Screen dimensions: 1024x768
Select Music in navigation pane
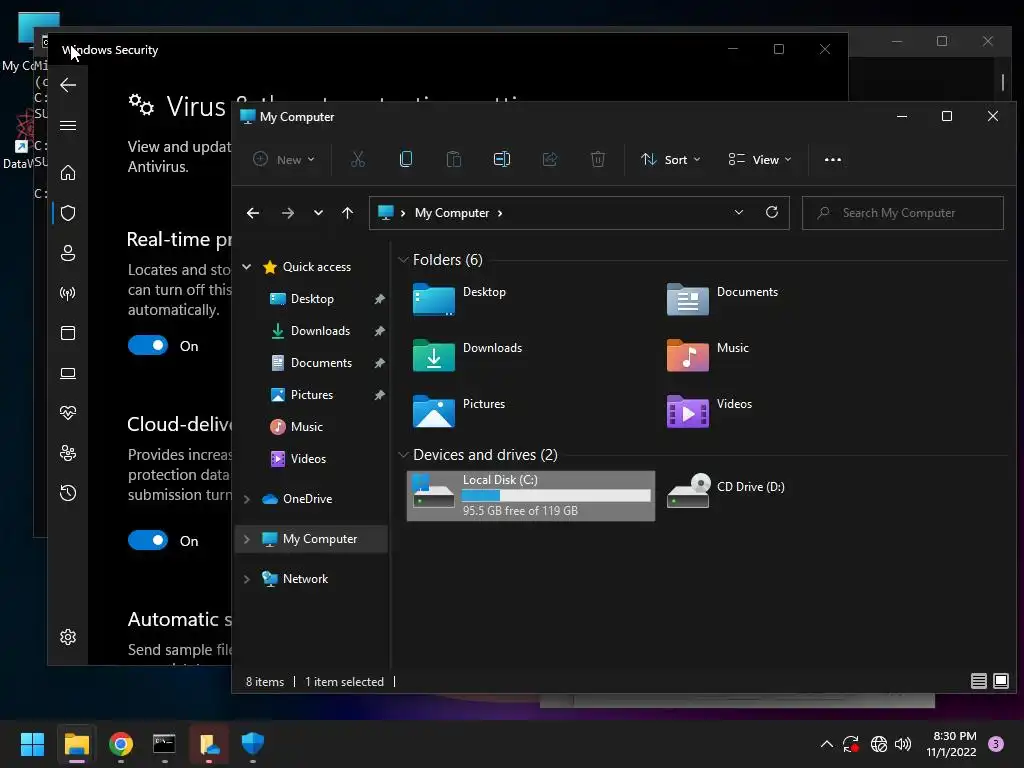click(x=306, y=426)
